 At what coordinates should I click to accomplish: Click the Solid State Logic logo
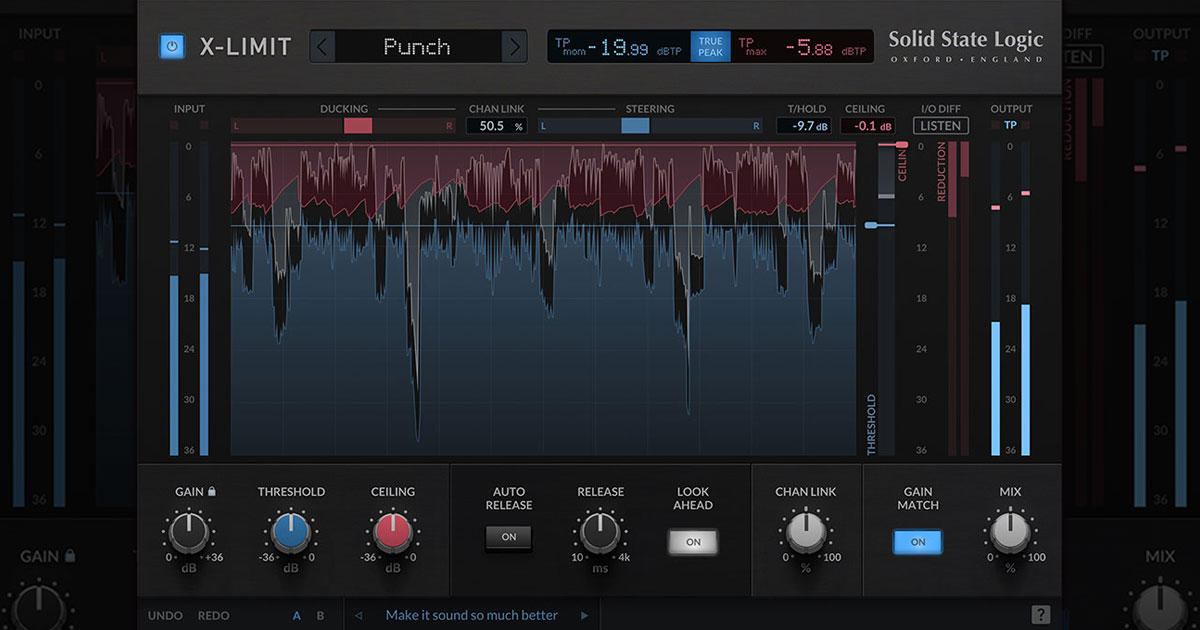click(x=966, y=46)
